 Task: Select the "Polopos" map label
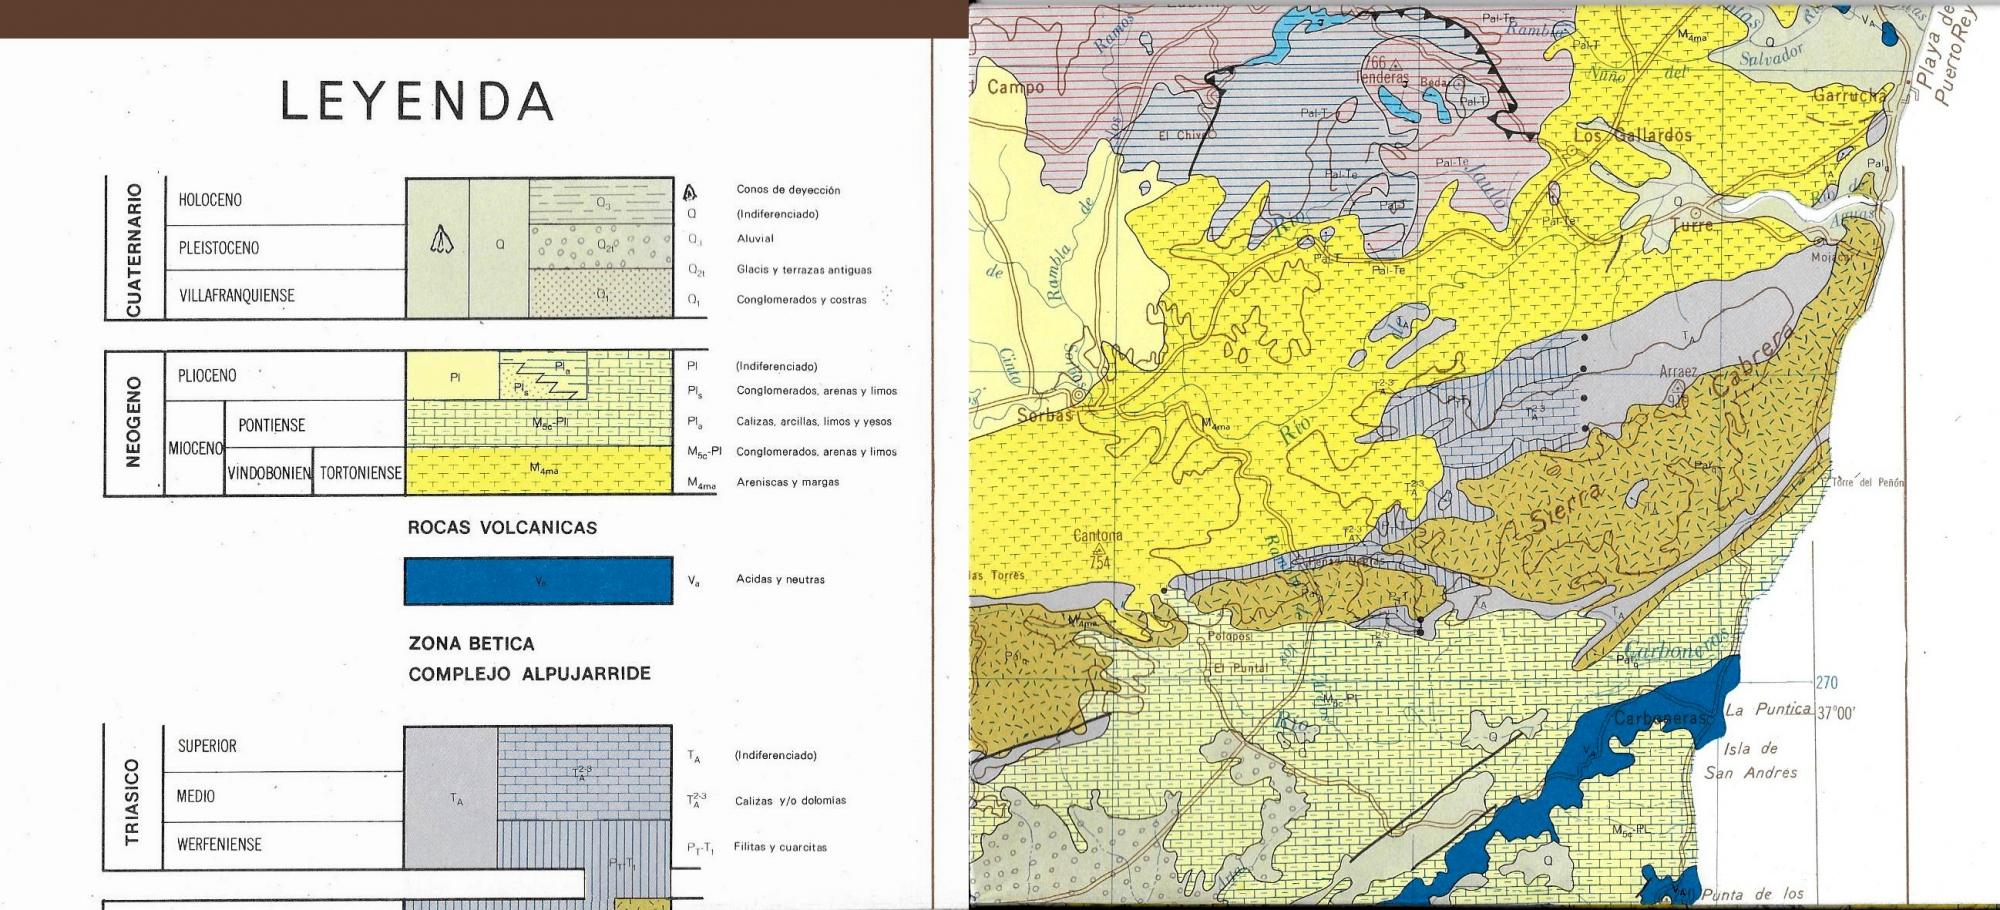coord(1229,636)
